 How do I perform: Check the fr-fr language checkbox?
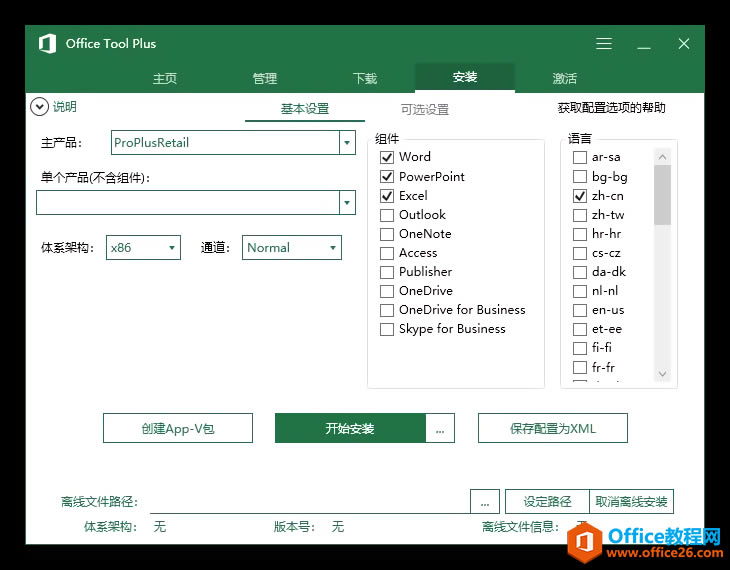(580, 367)
